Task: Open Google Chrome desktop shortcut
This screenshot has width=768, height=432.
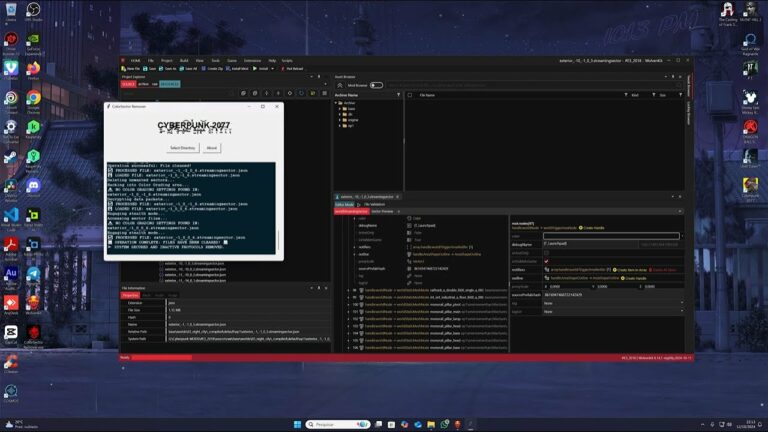Action: 33,100
